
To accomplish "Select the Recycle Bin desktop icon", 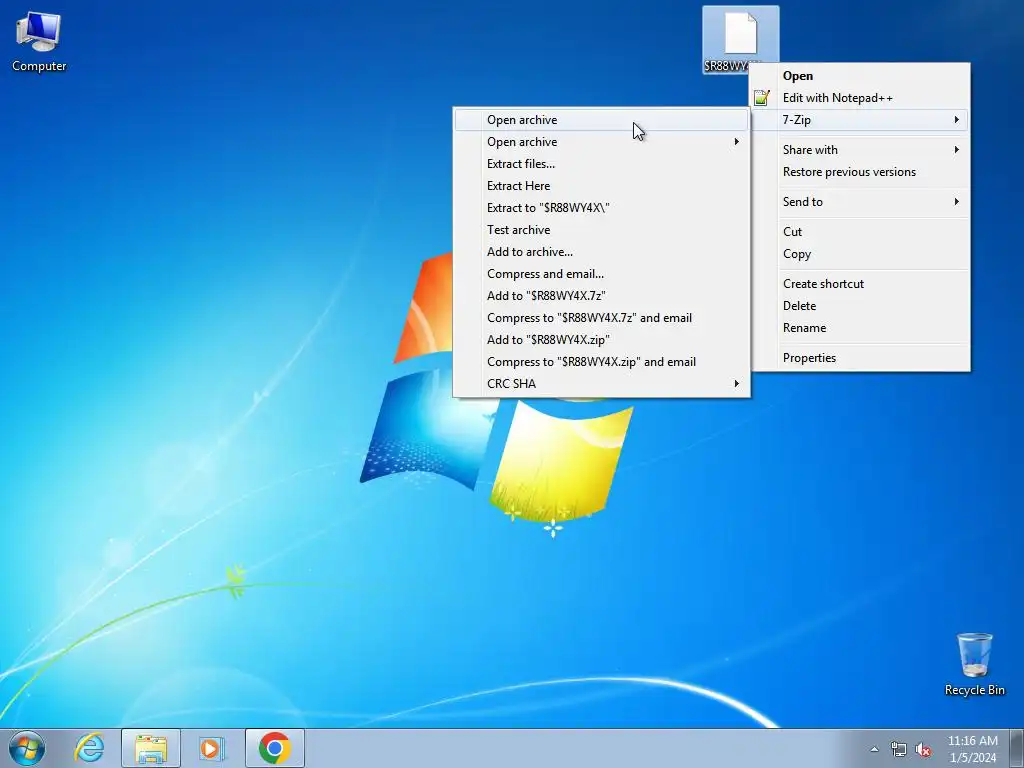I will (x=974, y=664).
